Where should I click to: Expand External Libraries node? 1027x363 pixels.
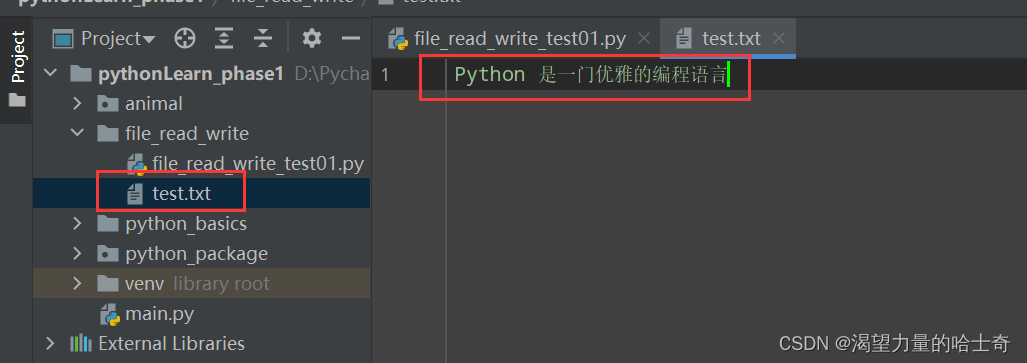[x=50, y=343]
